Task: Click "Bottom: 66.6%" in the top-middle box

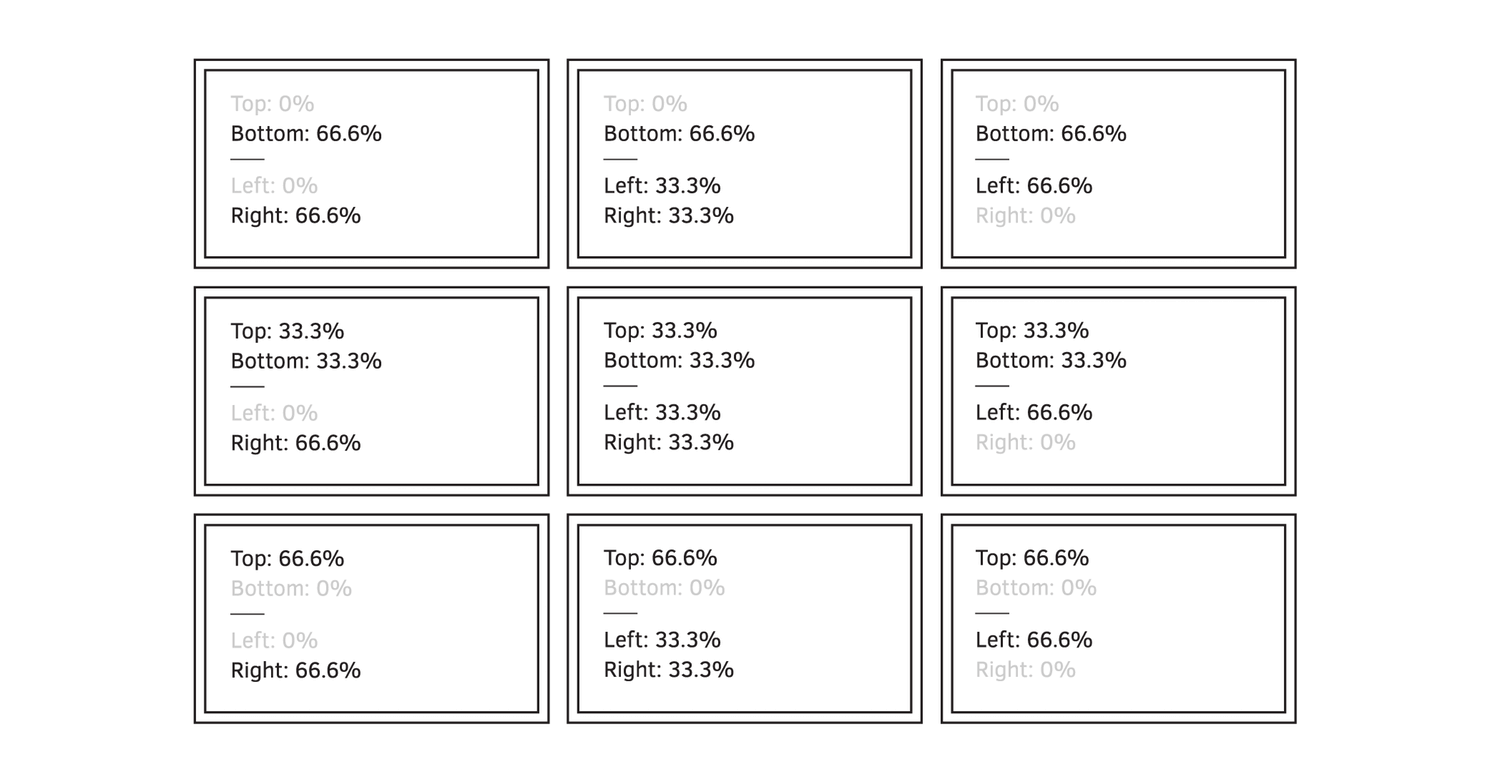Action: [x=679, y=134]
